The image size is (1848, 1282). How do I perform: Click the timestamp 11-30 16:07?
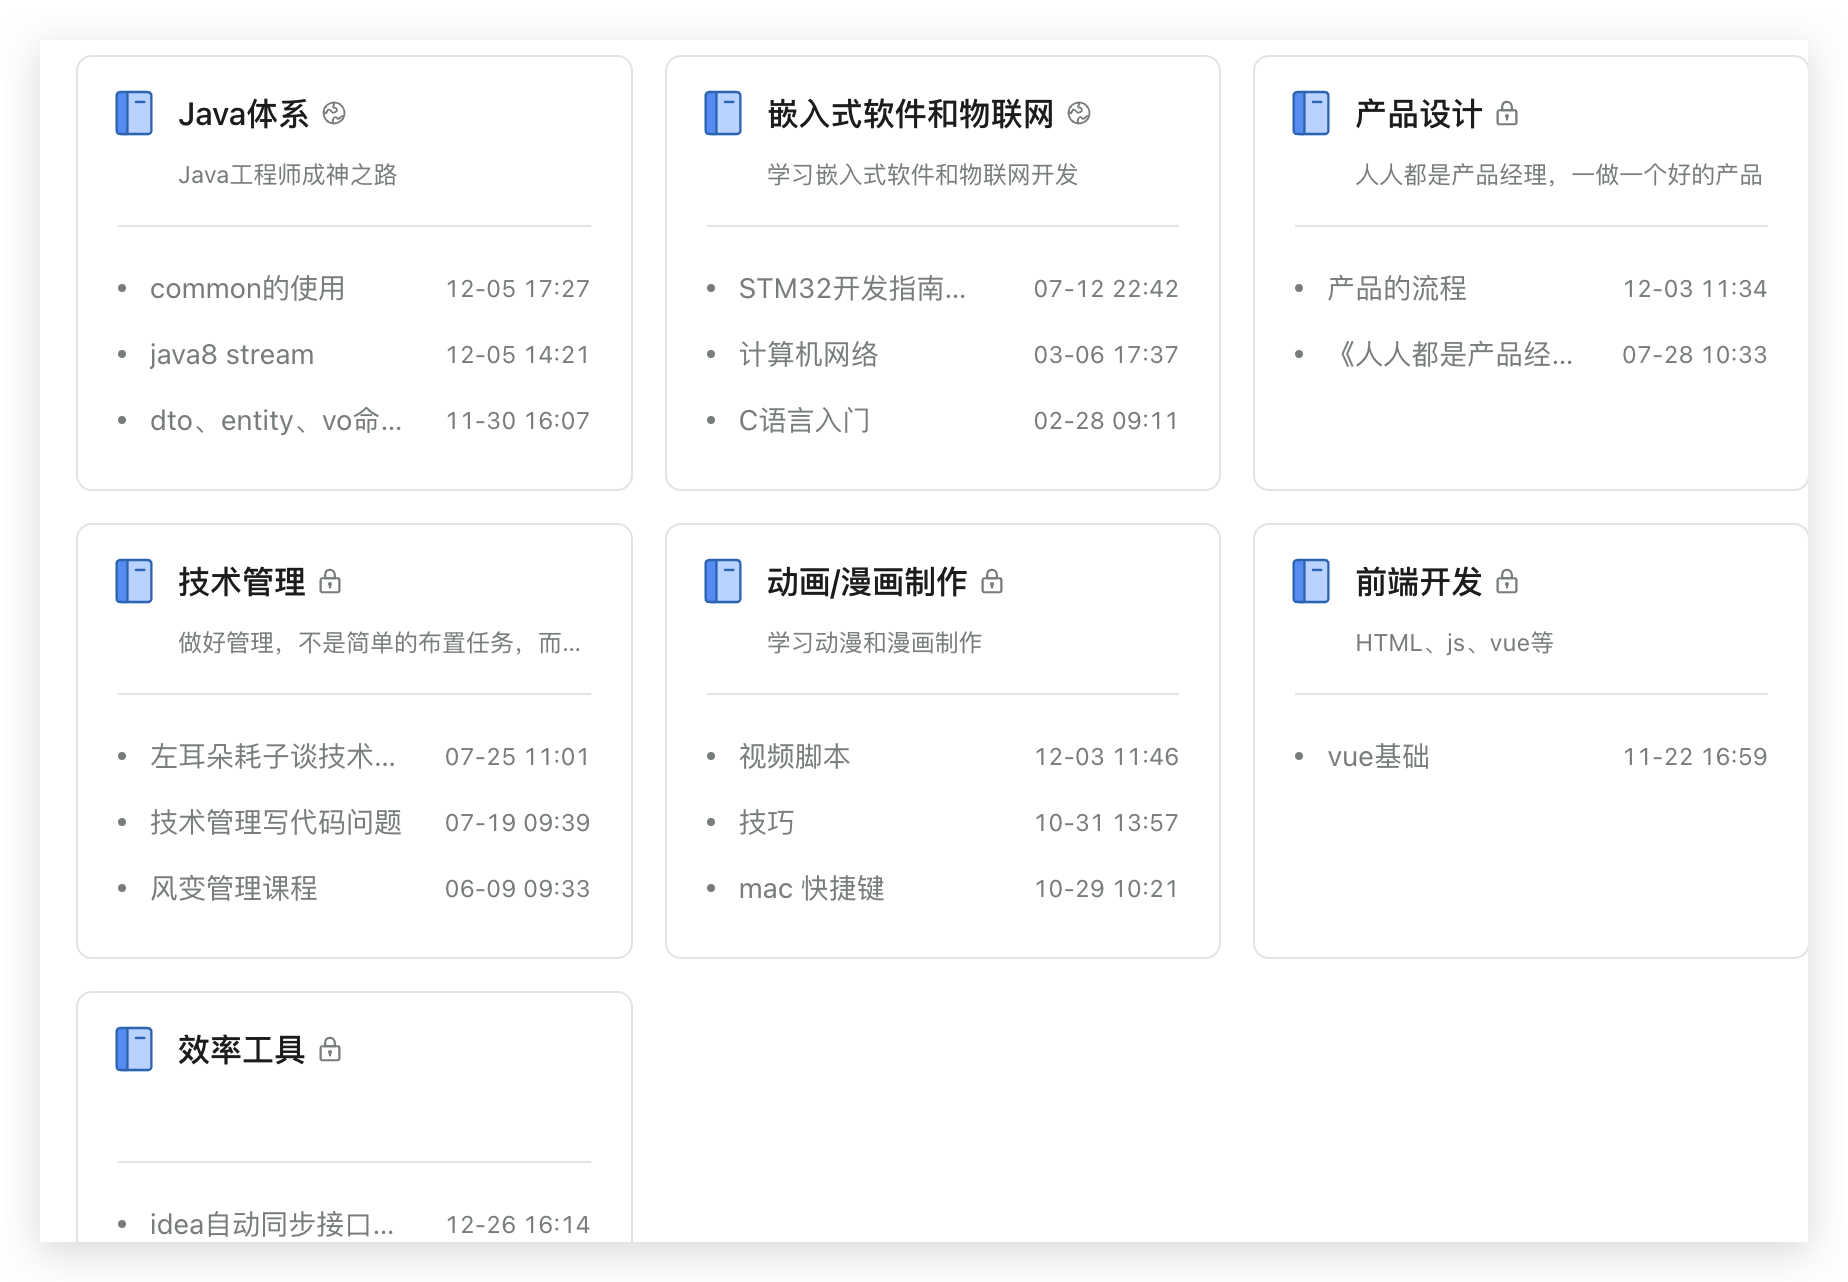point(518,421)
